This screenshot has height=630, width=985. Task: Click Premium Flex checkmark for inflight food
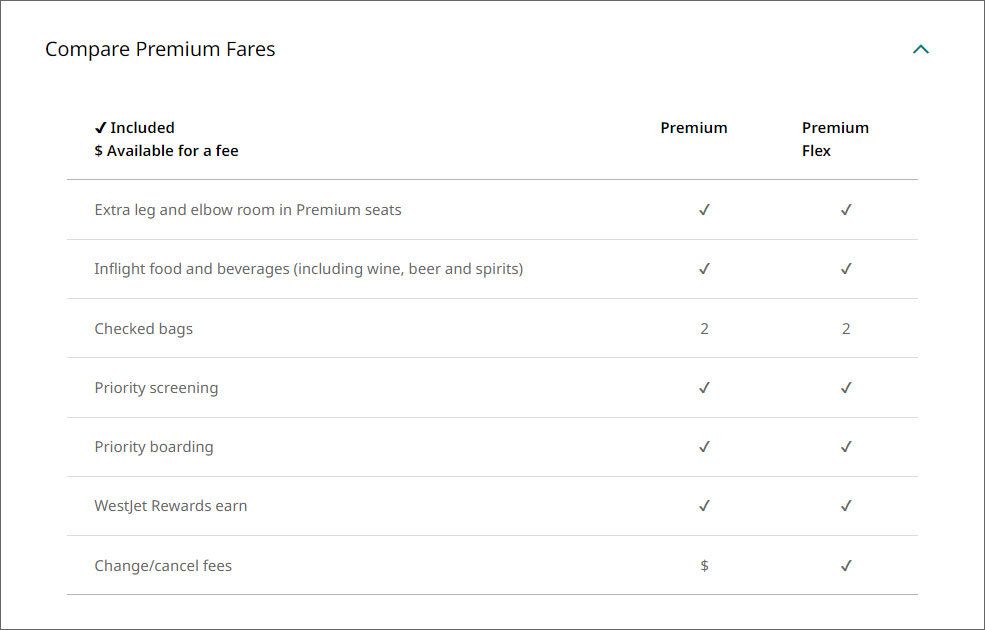[x=846, y=269]
